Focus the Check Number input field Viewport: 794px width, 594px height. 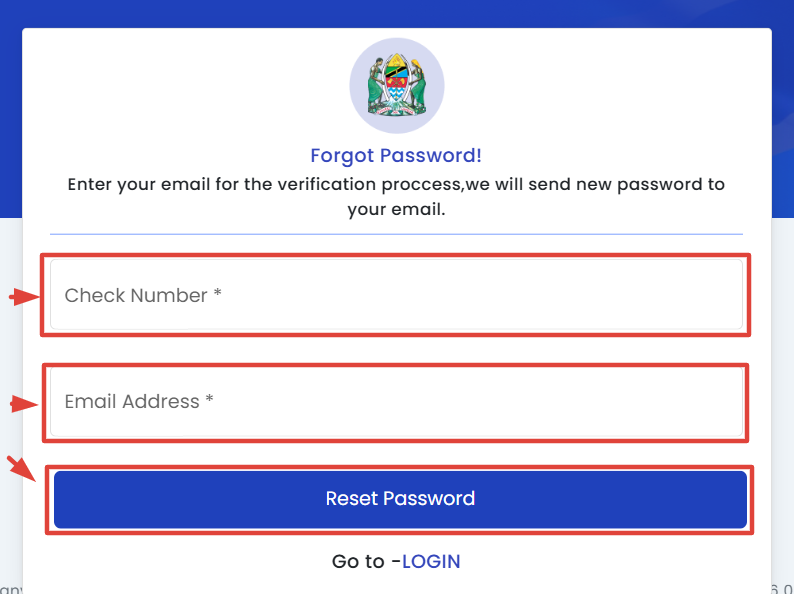tap(396, 295)
